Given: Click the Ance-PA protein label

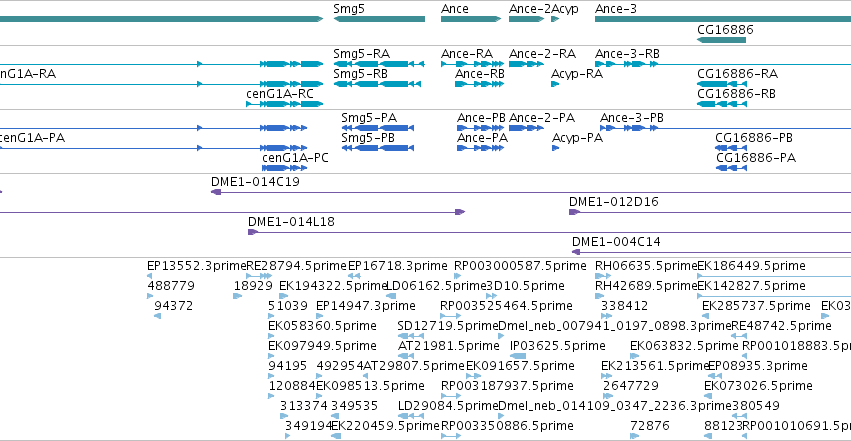Looking at the screenshot, I should (x=482, y=138).
